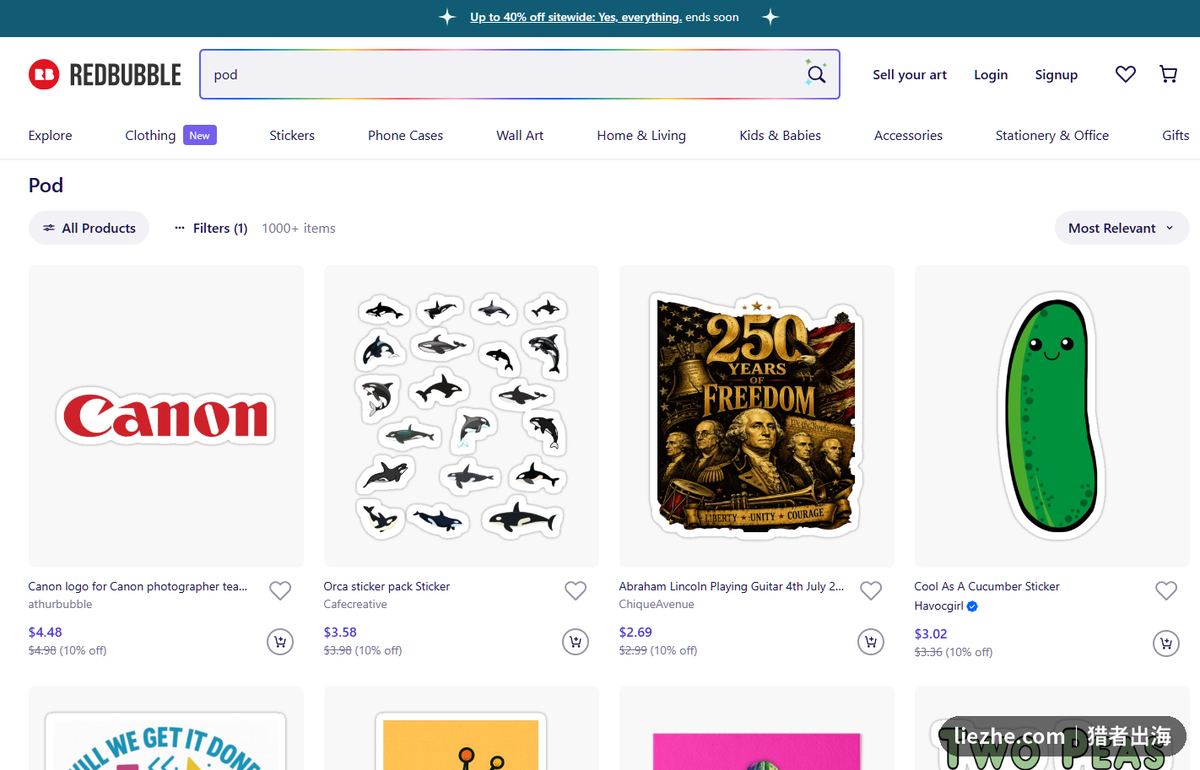Open the All Products category selector

coord(89,228)
